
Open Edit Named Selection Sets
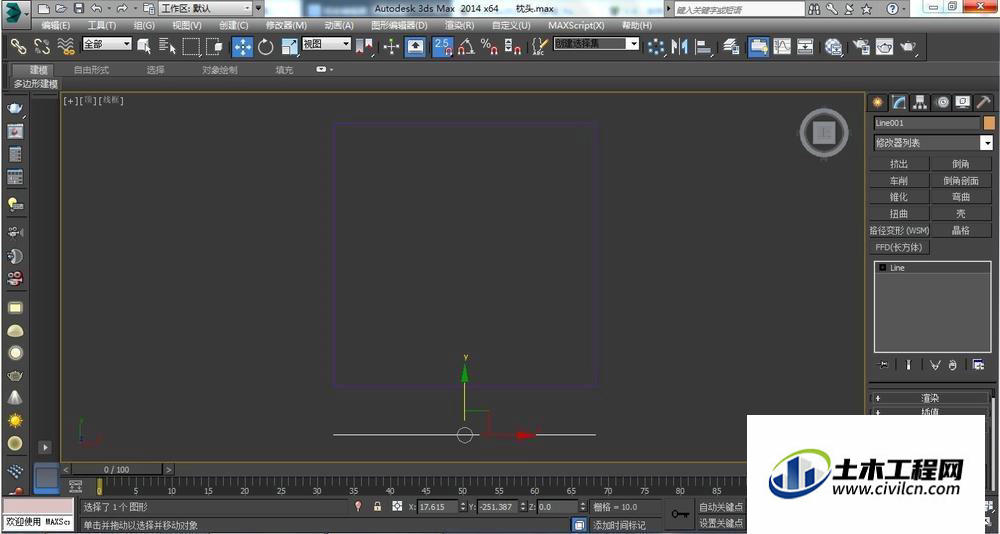540,47
